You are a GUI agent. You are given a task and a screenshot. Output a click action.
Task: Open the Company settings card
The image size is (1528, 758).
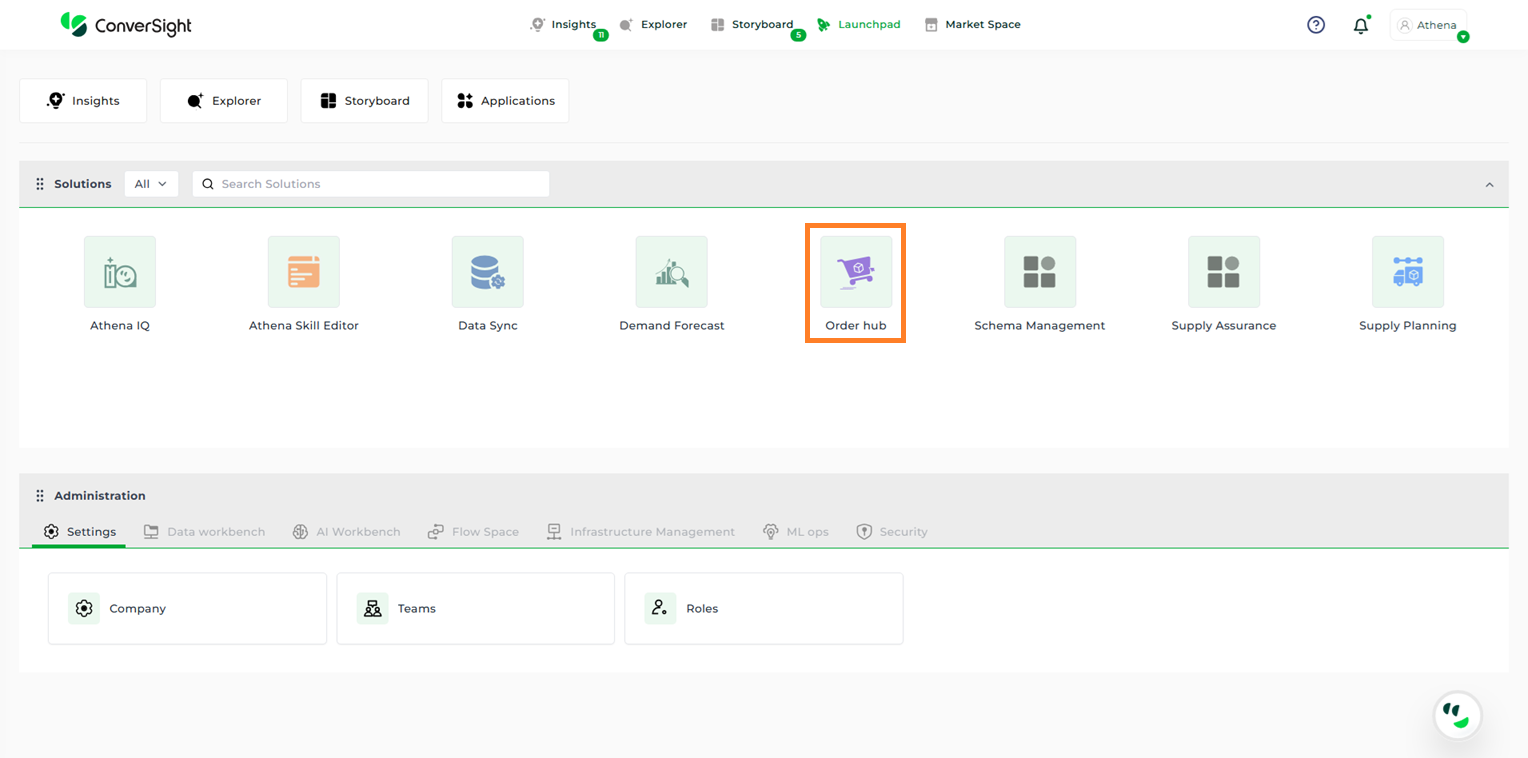[x=187, y=608]
